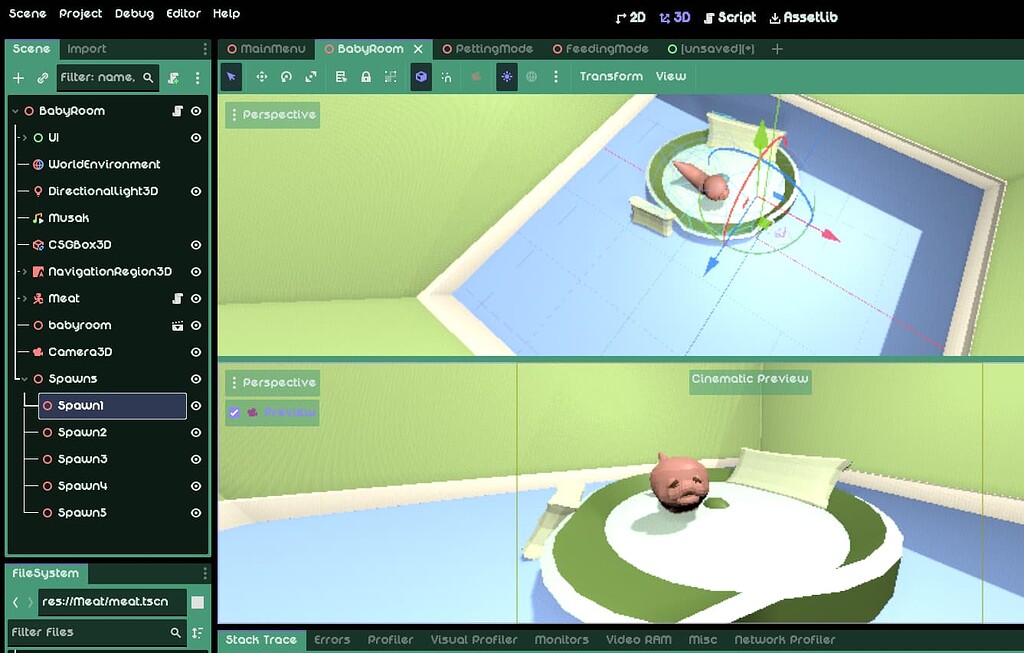The width and height of the screenshot is (1024, 653).
Task: Group selected node's children icon
Action: pos(391,77)
